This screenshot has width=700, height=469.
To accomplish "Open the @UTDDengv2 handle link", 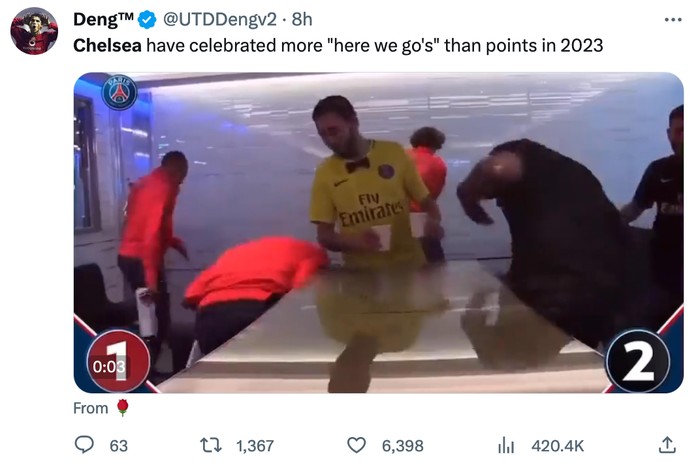I will click(220, 19).
